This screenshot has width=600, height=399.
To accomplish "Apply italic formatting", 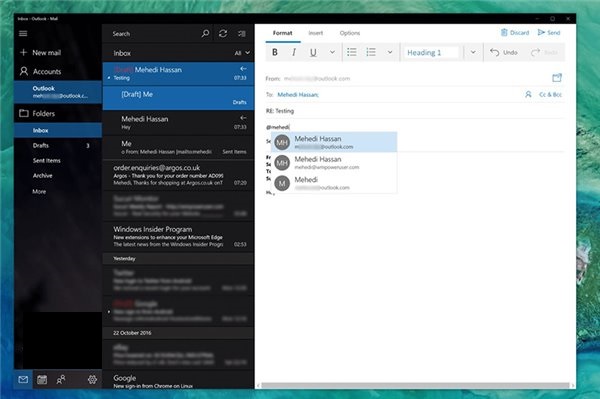I will click(293, 52).
